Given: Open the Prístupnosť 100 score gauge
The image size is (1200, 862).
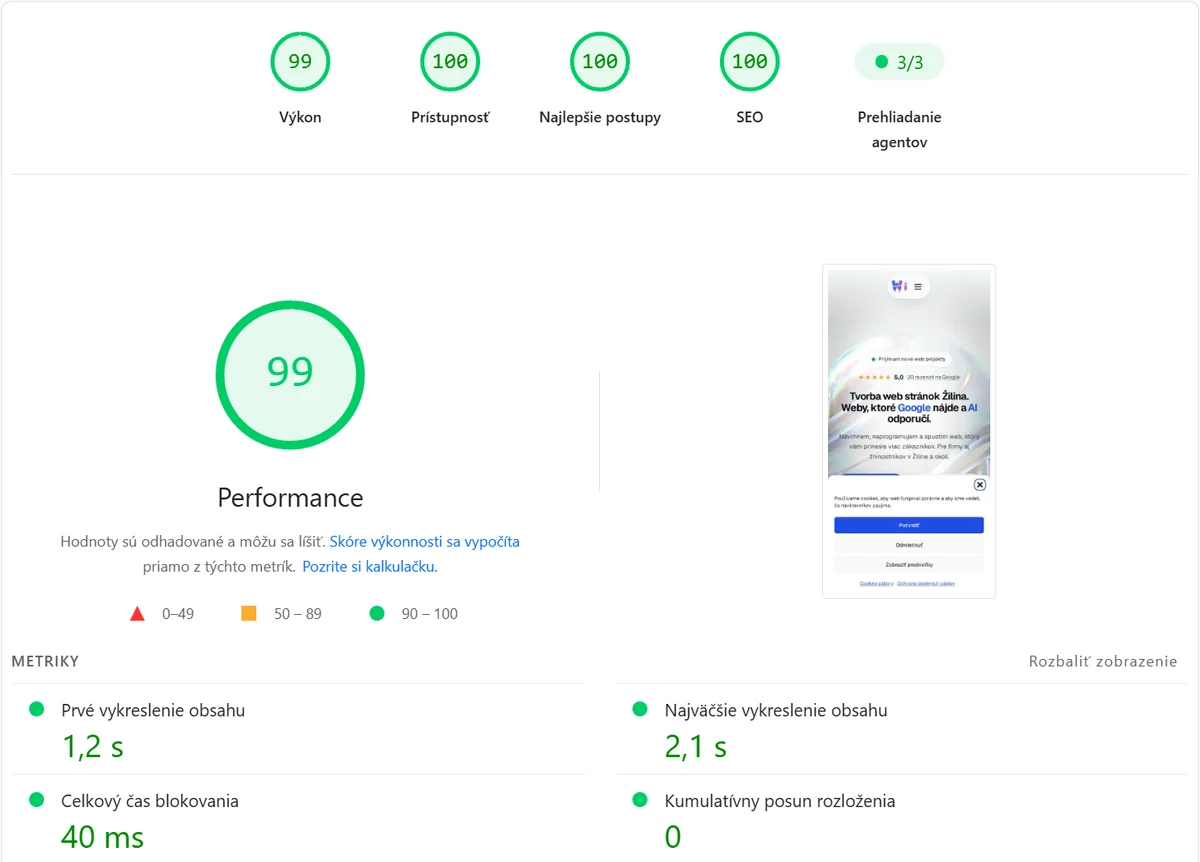Looking at the screenshot, I should (x=450, y=62).
